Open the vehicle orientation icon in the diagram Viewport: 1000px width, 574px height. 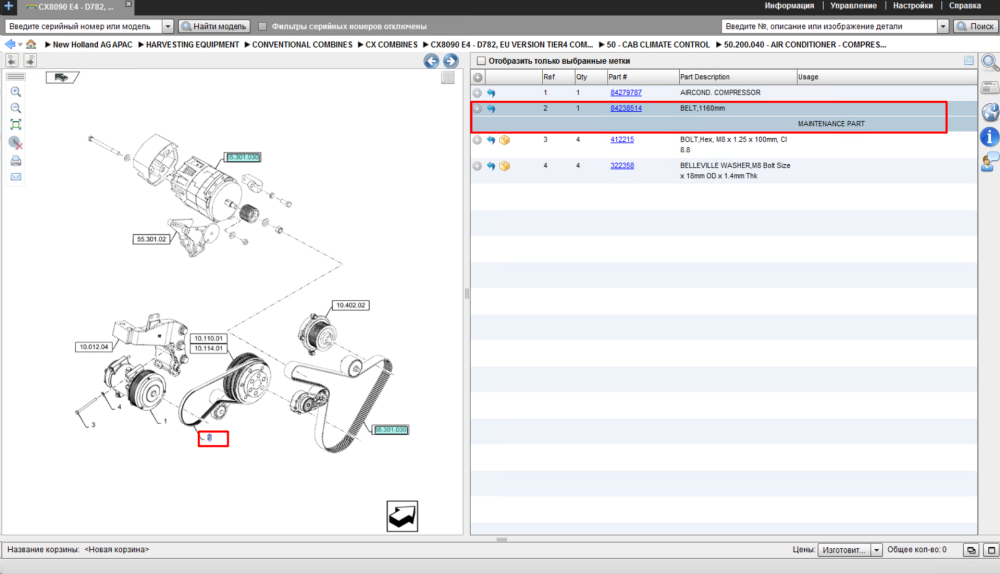click(62, 78)
